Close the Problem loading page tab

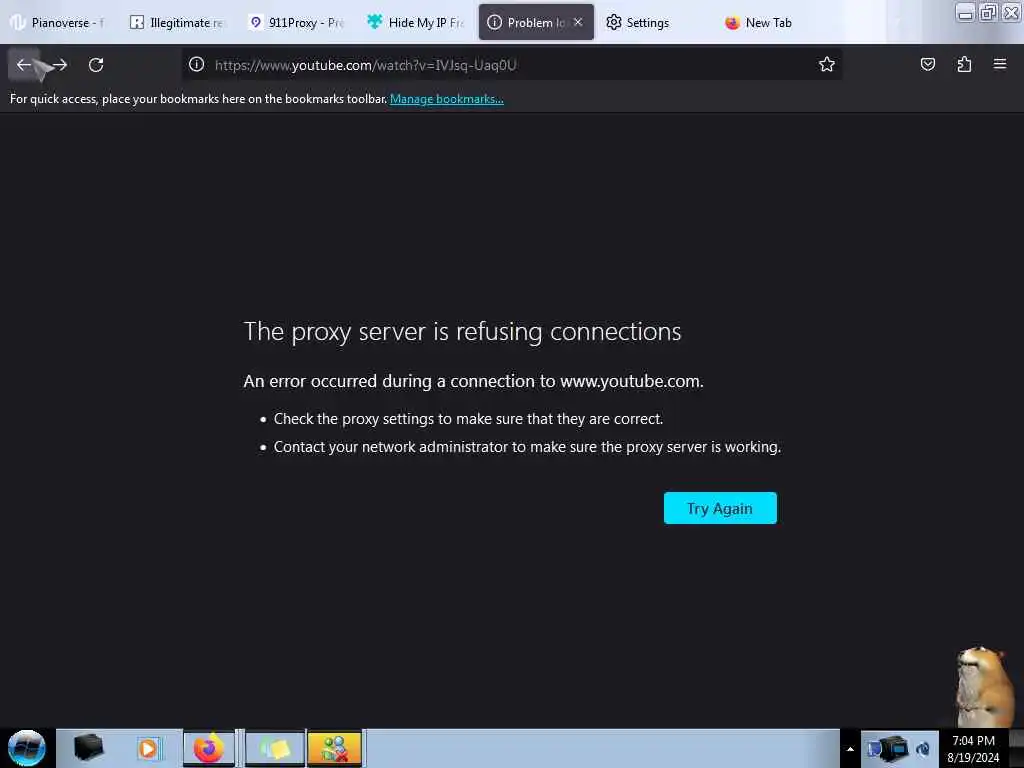click(x=578, y=22)
